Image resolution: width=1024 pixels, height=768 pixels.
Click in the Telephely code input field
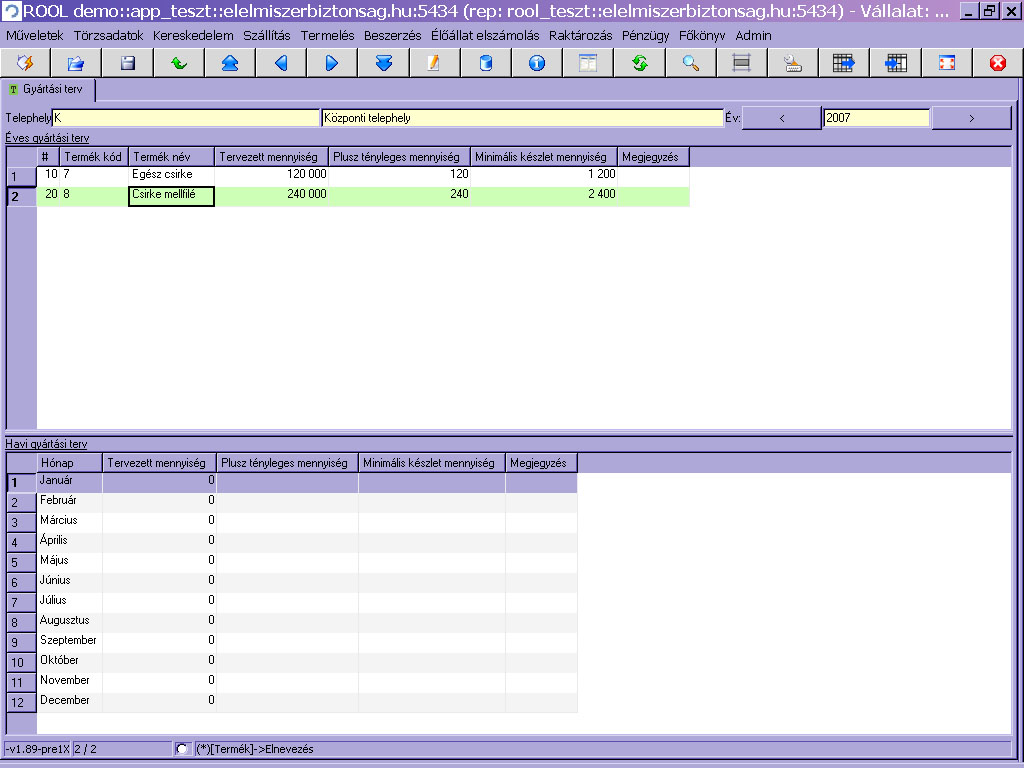185,118
